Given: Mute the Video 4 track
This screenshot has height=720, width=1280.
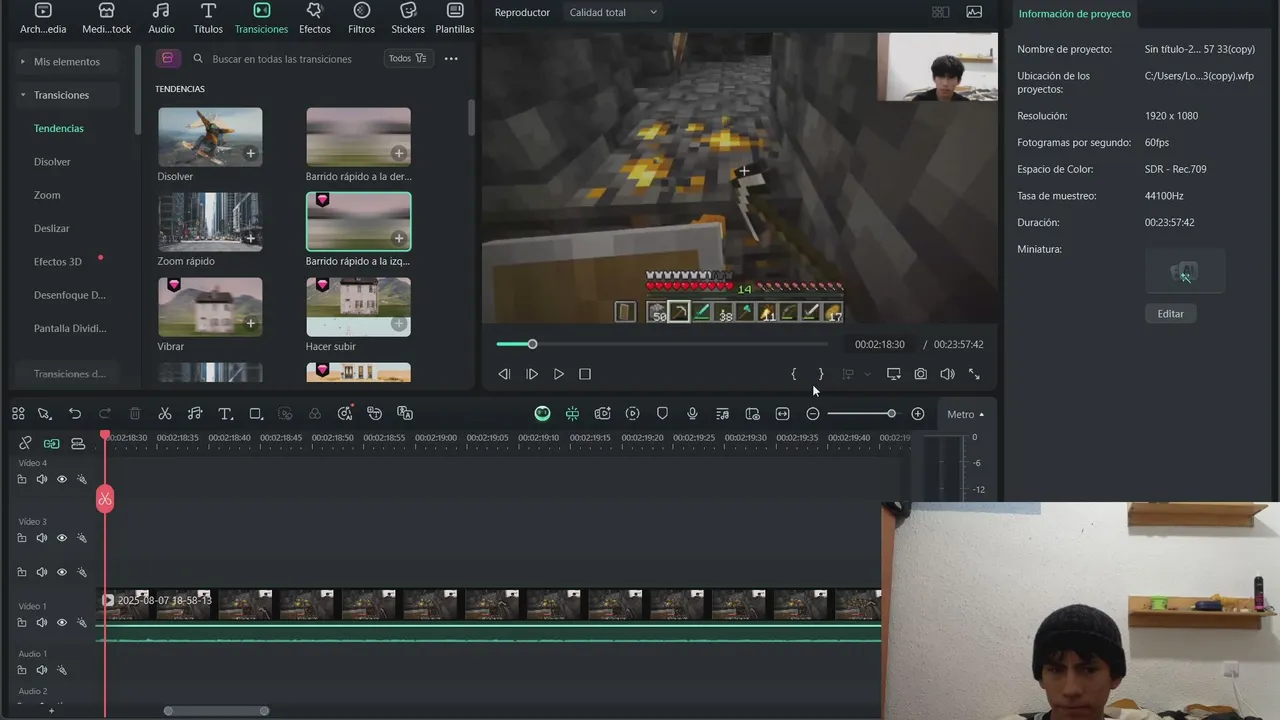Looking at the screenshot, I should (42, 480).
